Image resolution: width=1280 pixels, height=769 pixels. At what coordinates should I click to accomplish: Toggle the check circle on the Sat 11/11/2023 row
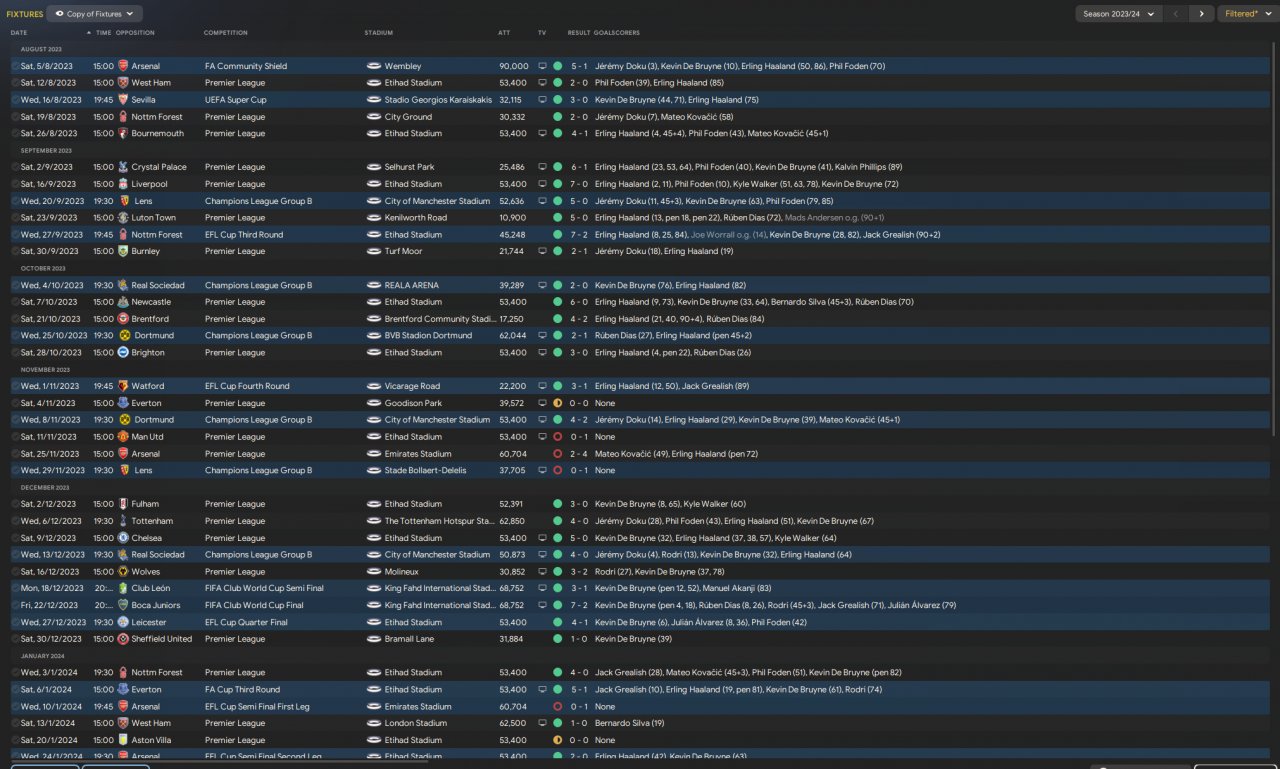tap(15, 437)
